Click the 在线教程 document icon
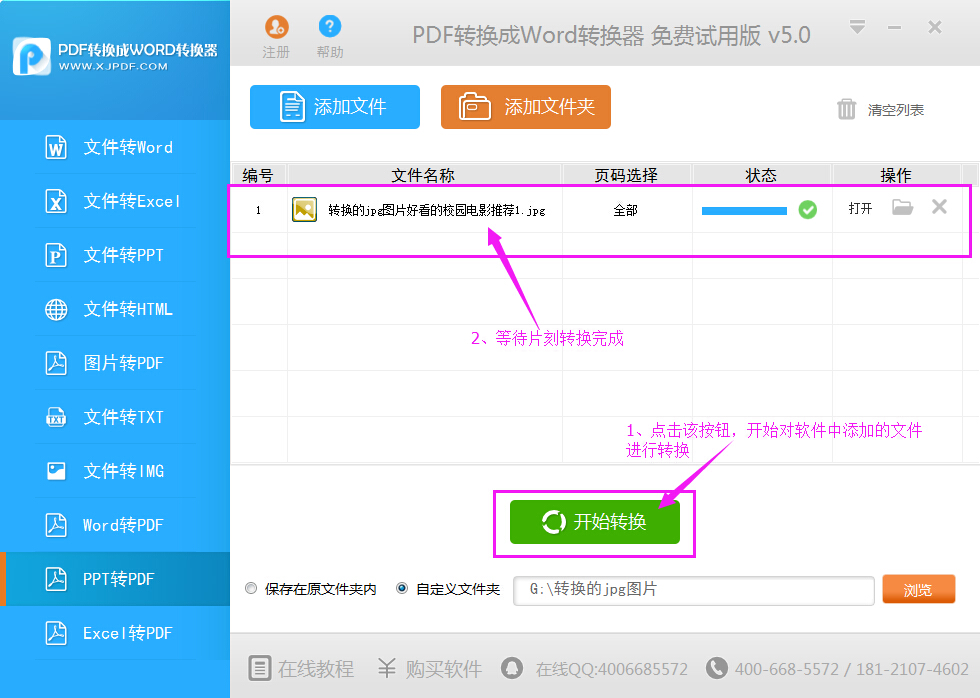 coord(260,668)
